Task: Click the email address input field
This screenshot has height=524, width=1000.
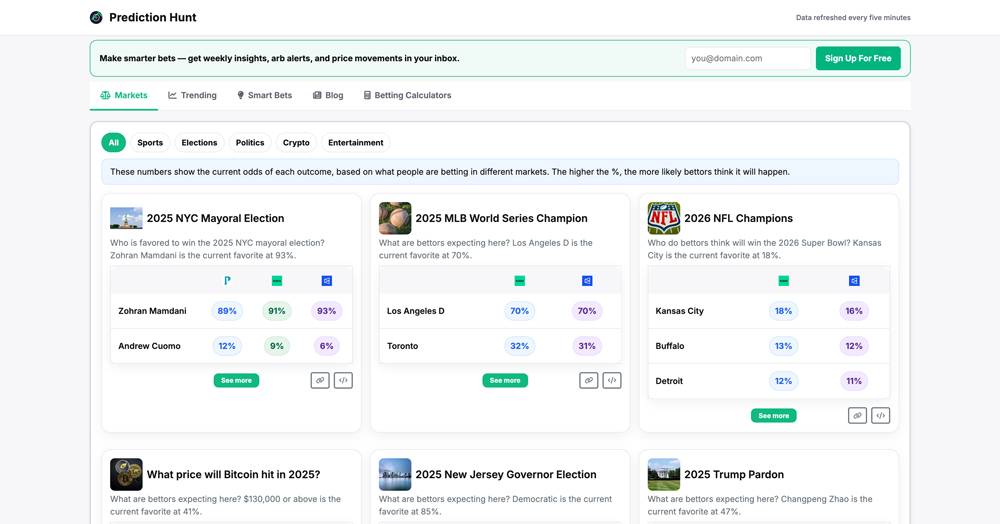Action: (747, 58)
